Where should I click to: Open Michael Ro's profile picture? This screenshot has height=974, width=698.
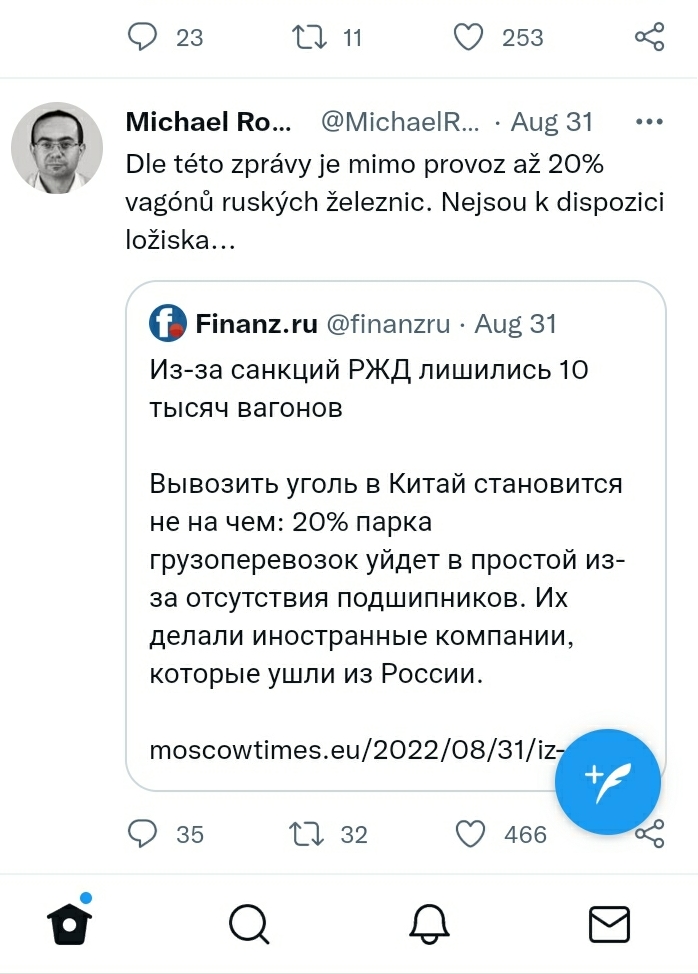click(57, 148)
